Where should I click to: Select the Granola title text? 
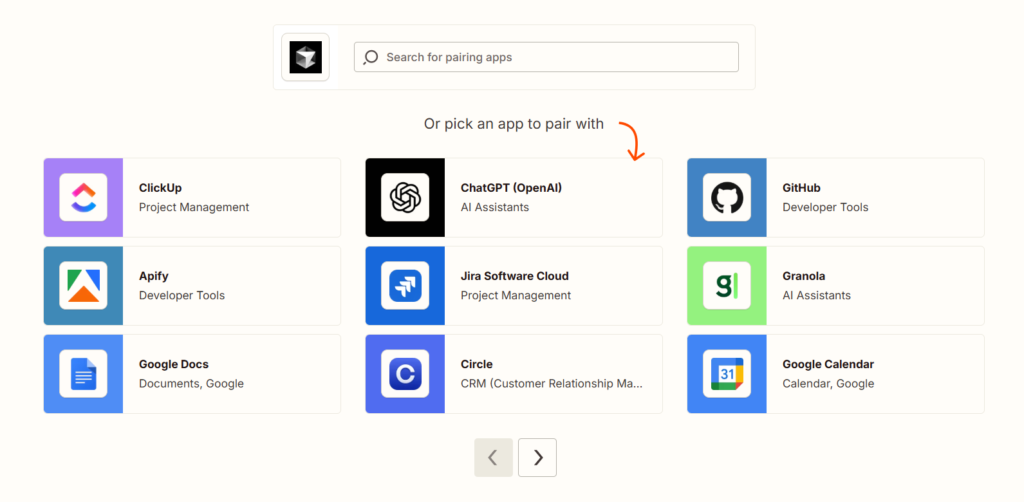[804, 276]
